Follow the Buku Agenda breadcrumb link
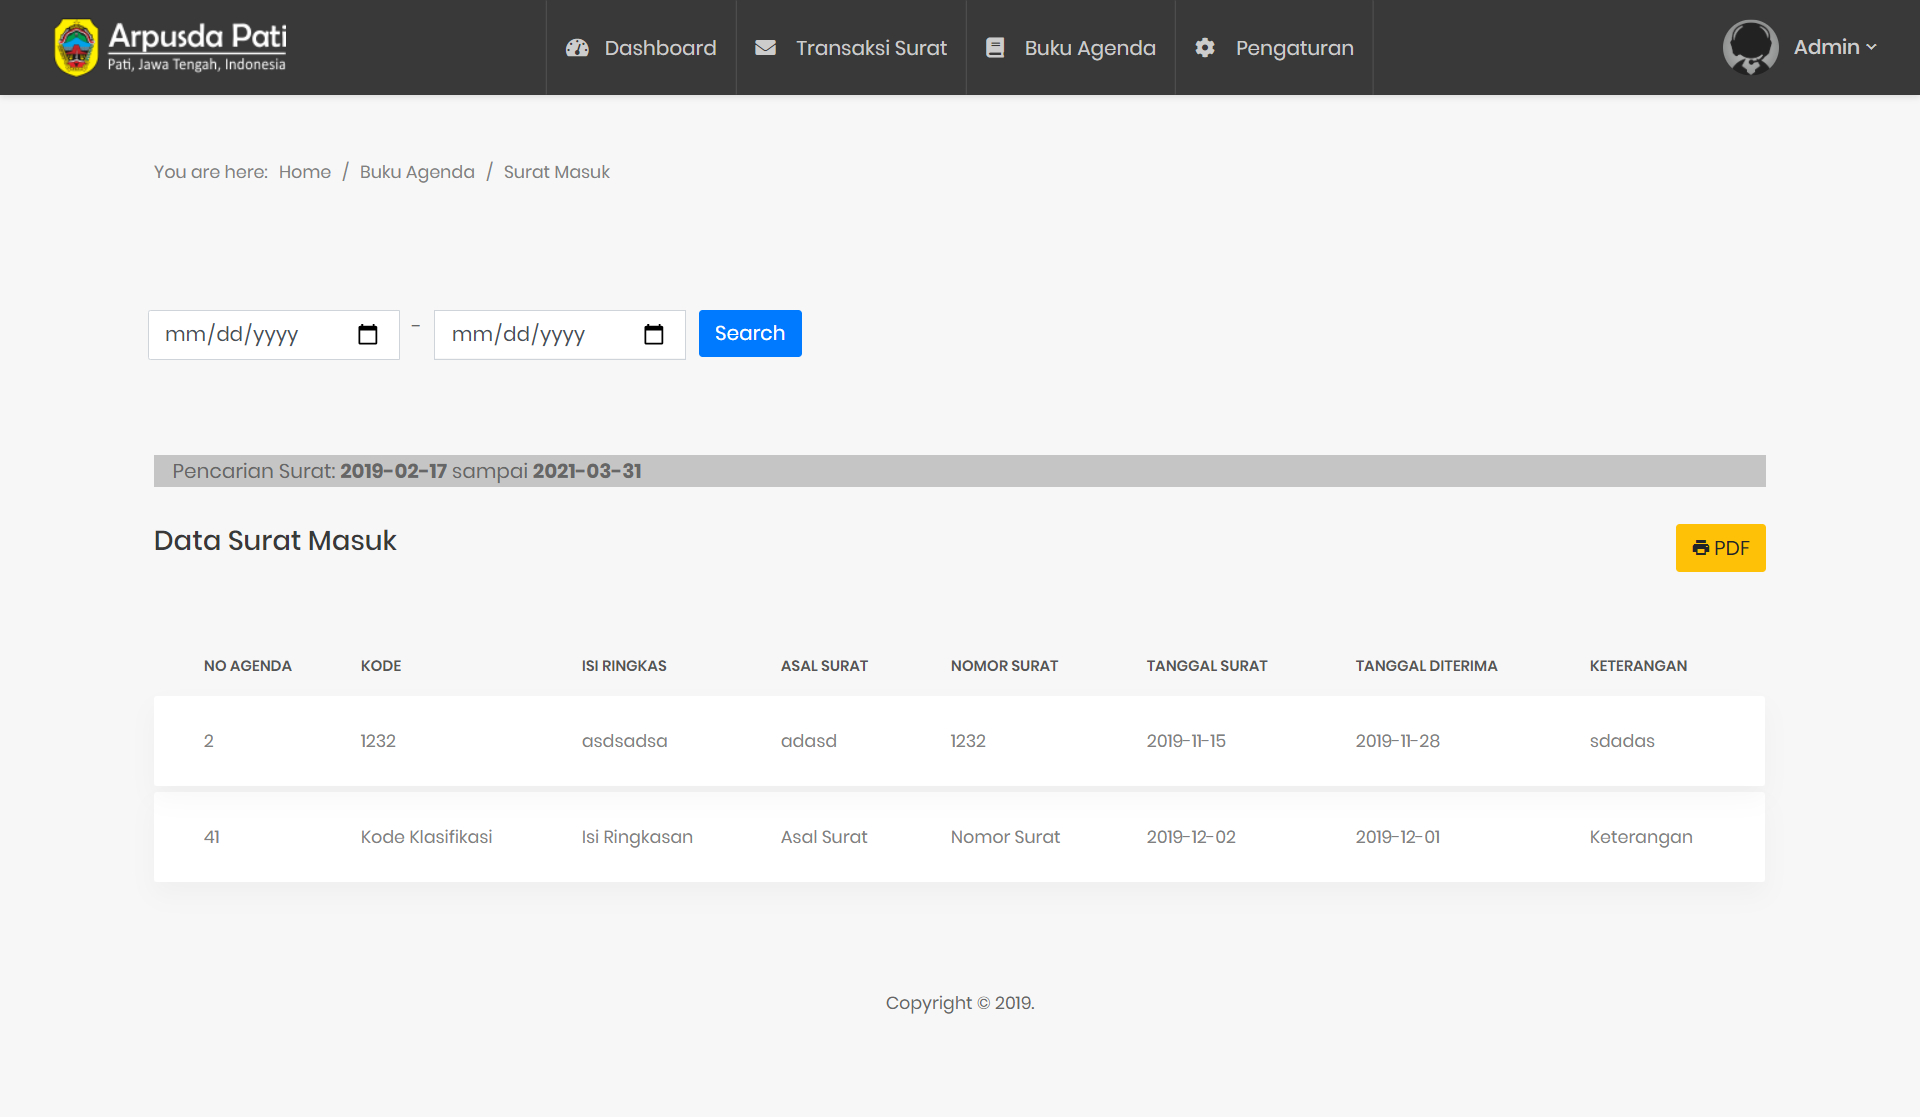Viewport: 1920px width, 1117px height. coord(417,172)
